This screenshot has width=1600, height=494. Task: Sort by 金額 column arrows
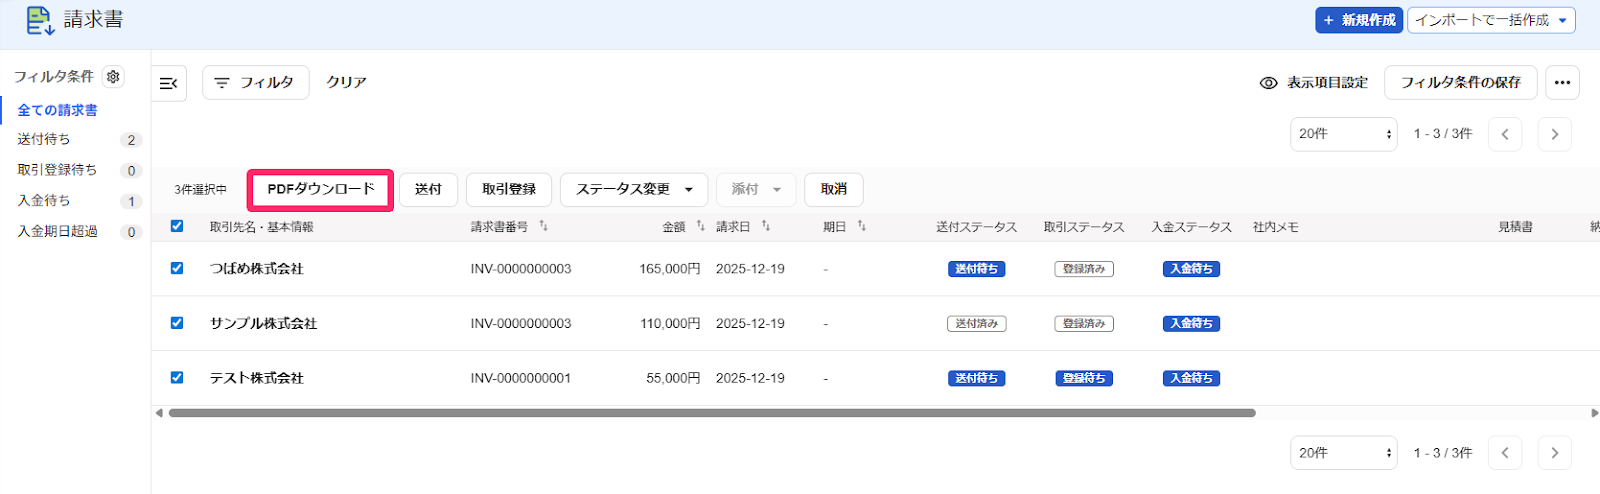pos(701,227)
